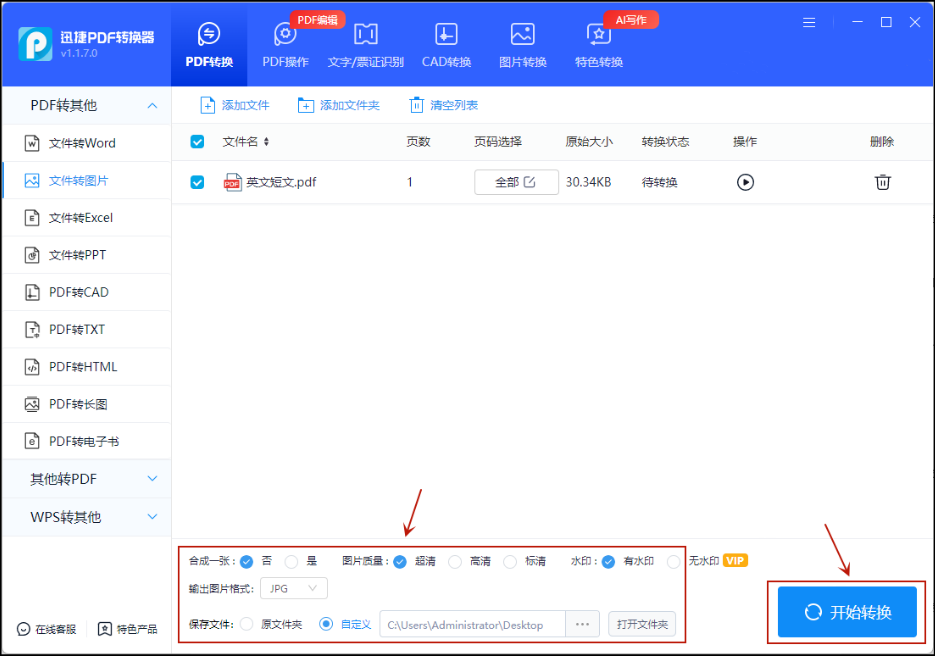
Task: Click the 迅捷PDF转换器 logo icon
Action: tap(35, 44)
